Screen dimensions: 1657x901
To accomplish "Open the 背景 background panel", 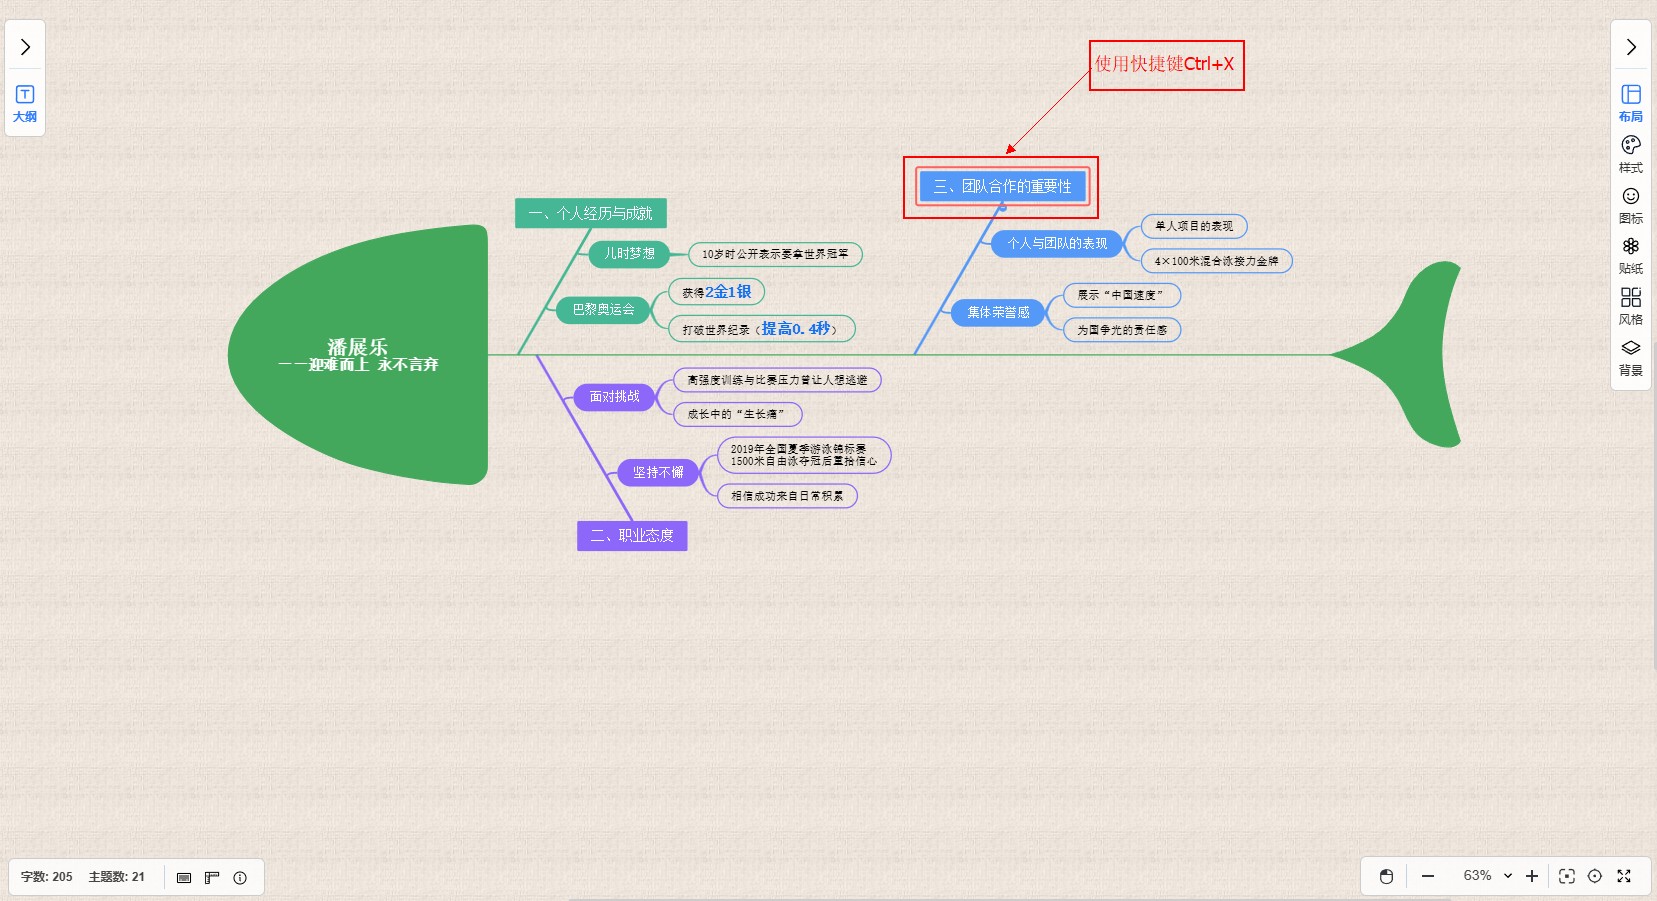I will [x=1630, y=357].
